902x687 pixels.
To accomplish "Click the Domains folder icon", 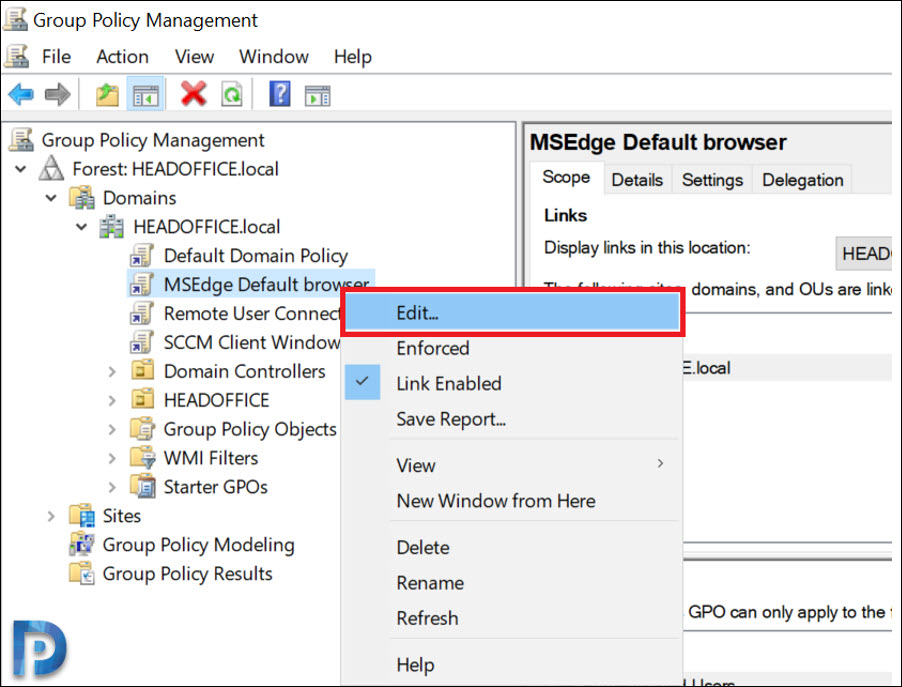I will tap(82, 197).
